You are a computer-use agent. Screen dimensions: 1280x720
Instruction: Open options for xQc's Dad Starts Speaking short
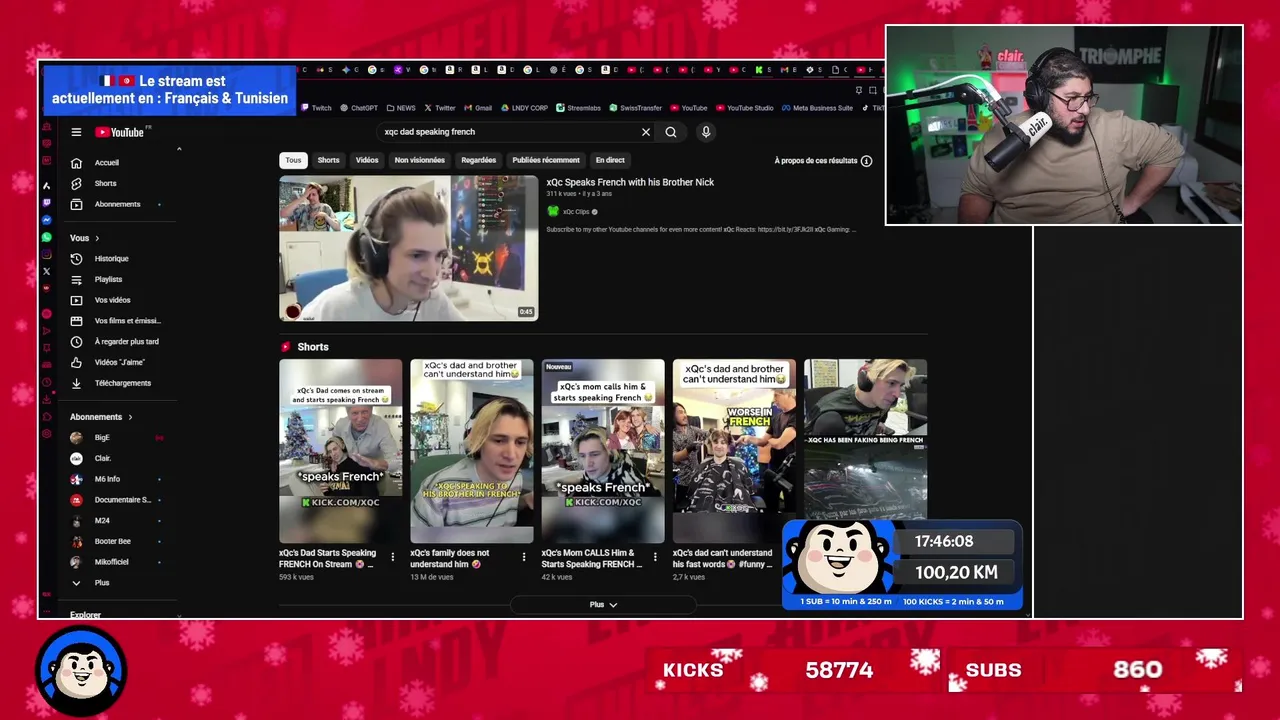click(392, 557)
